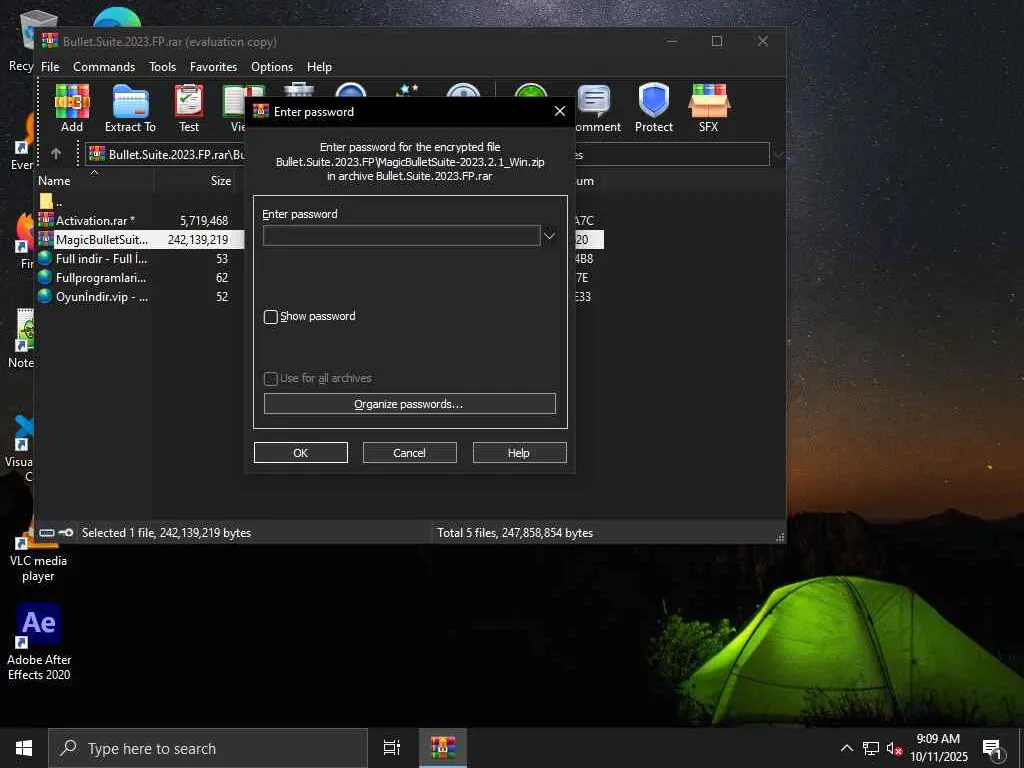Viewport: 1024px width, 768px height.
Task: Open the notification center icon
Action: click(991, 749)
